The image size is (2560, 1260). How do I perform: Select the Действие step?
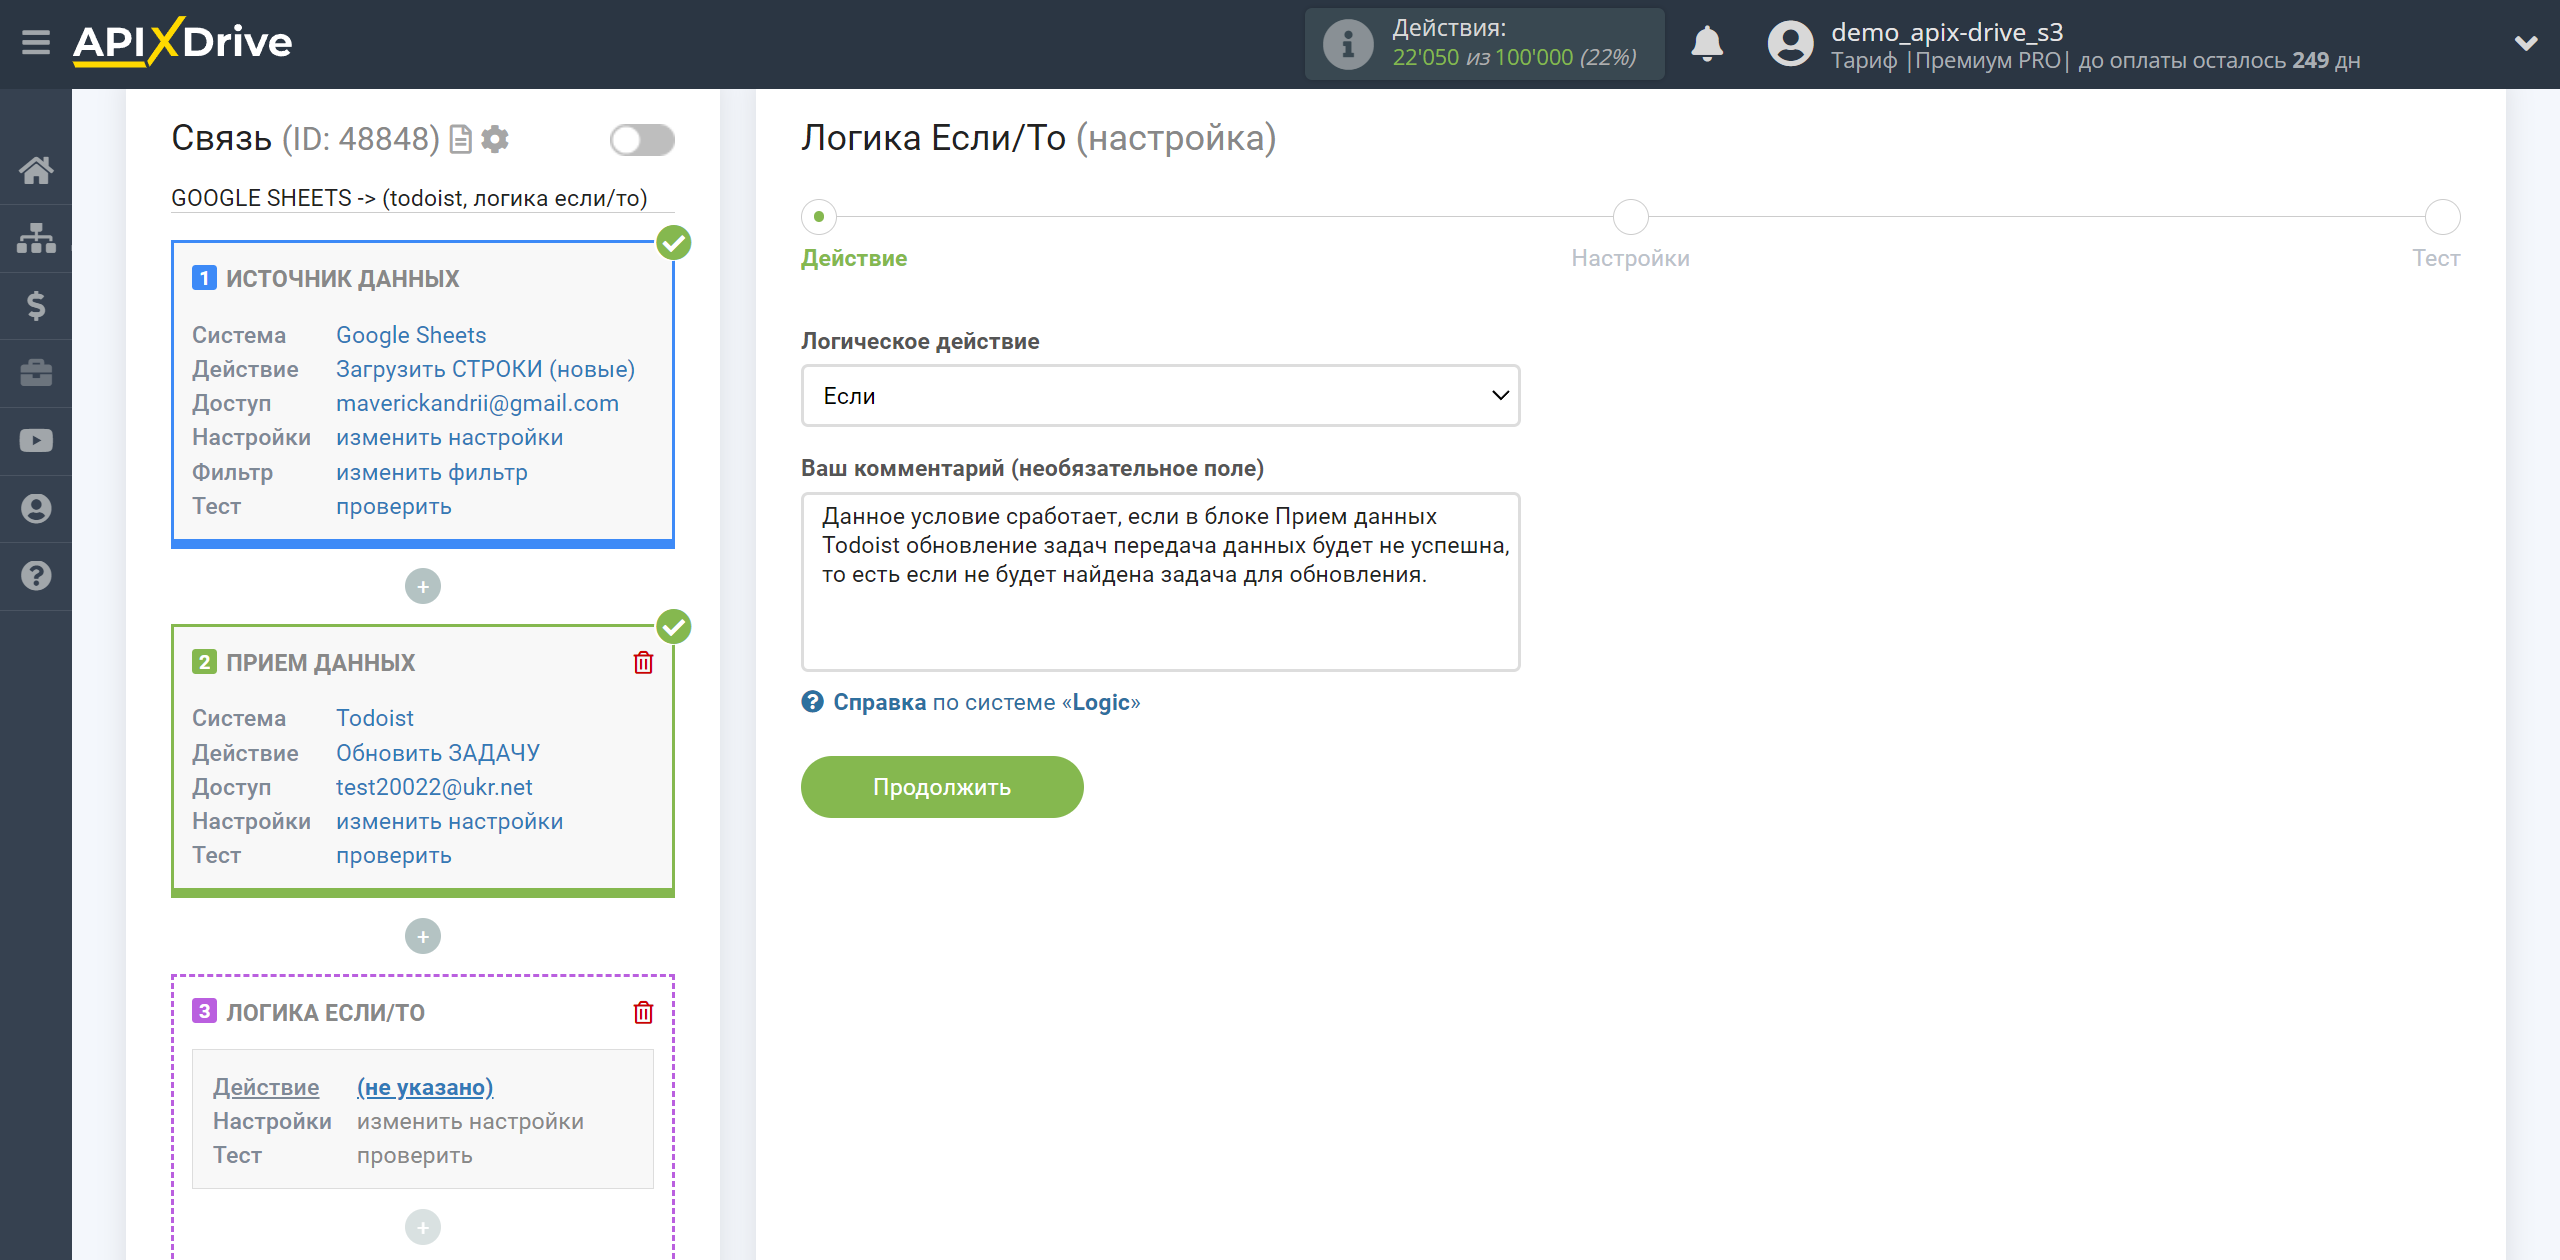819,217
